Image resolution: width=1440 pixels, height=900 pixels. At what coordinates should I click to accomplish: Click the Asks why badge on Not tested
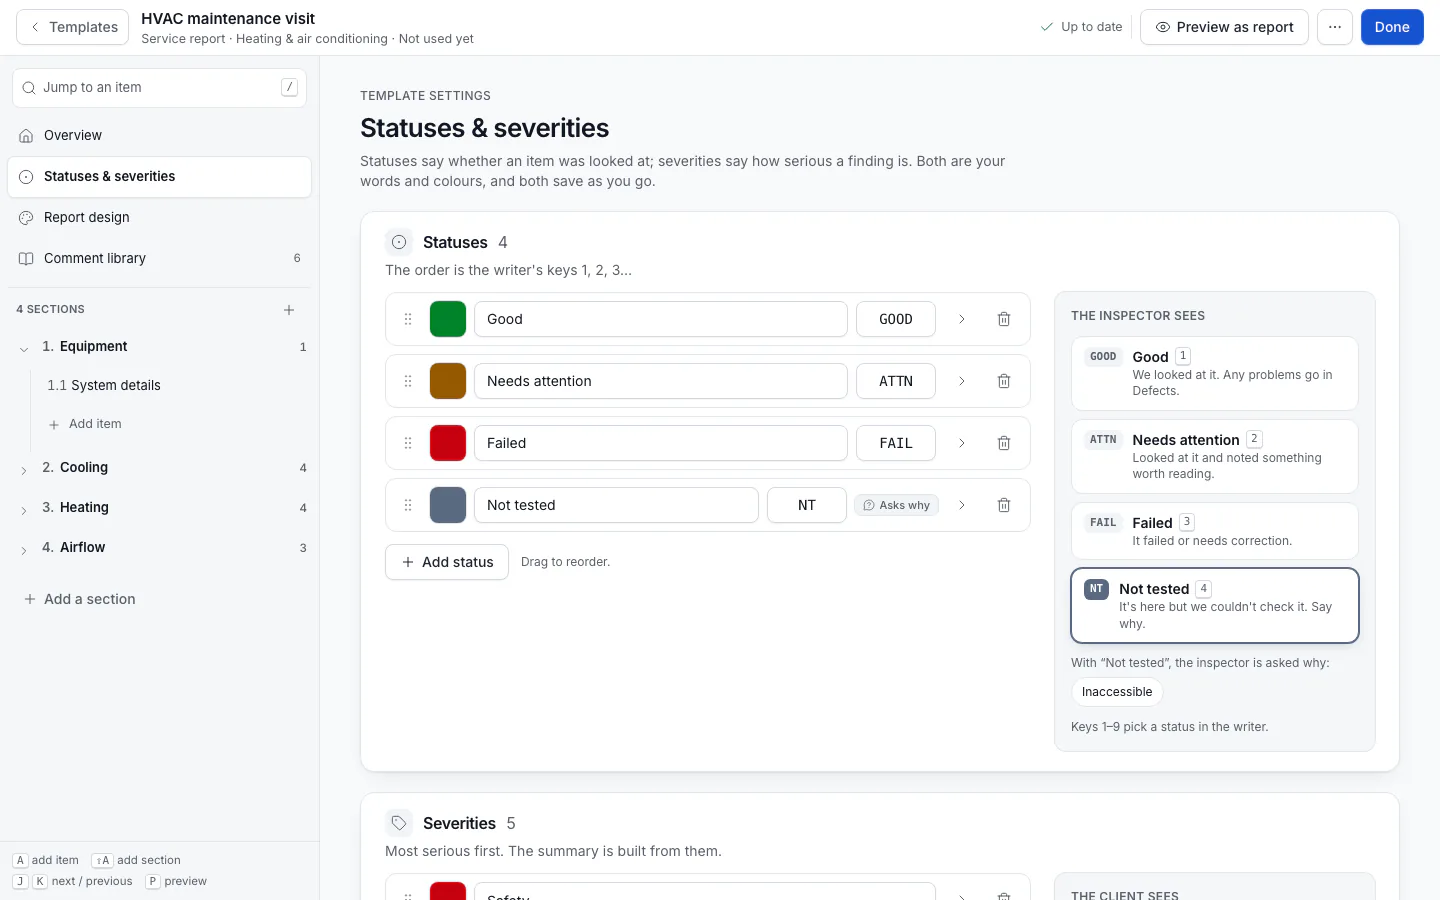[x=897, y=505]
